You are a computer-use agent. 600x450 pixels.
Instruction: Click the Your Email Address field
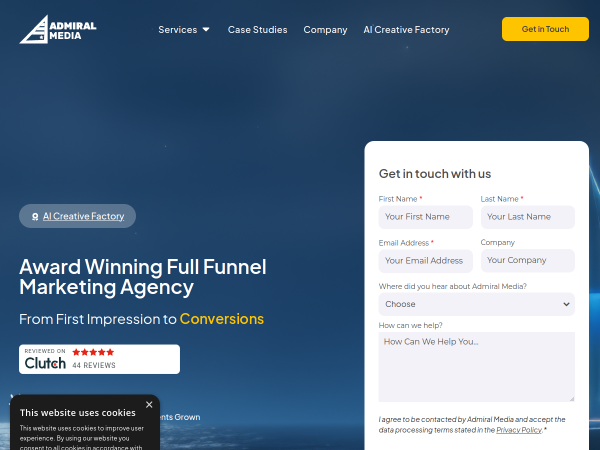(x=426, y=261)
